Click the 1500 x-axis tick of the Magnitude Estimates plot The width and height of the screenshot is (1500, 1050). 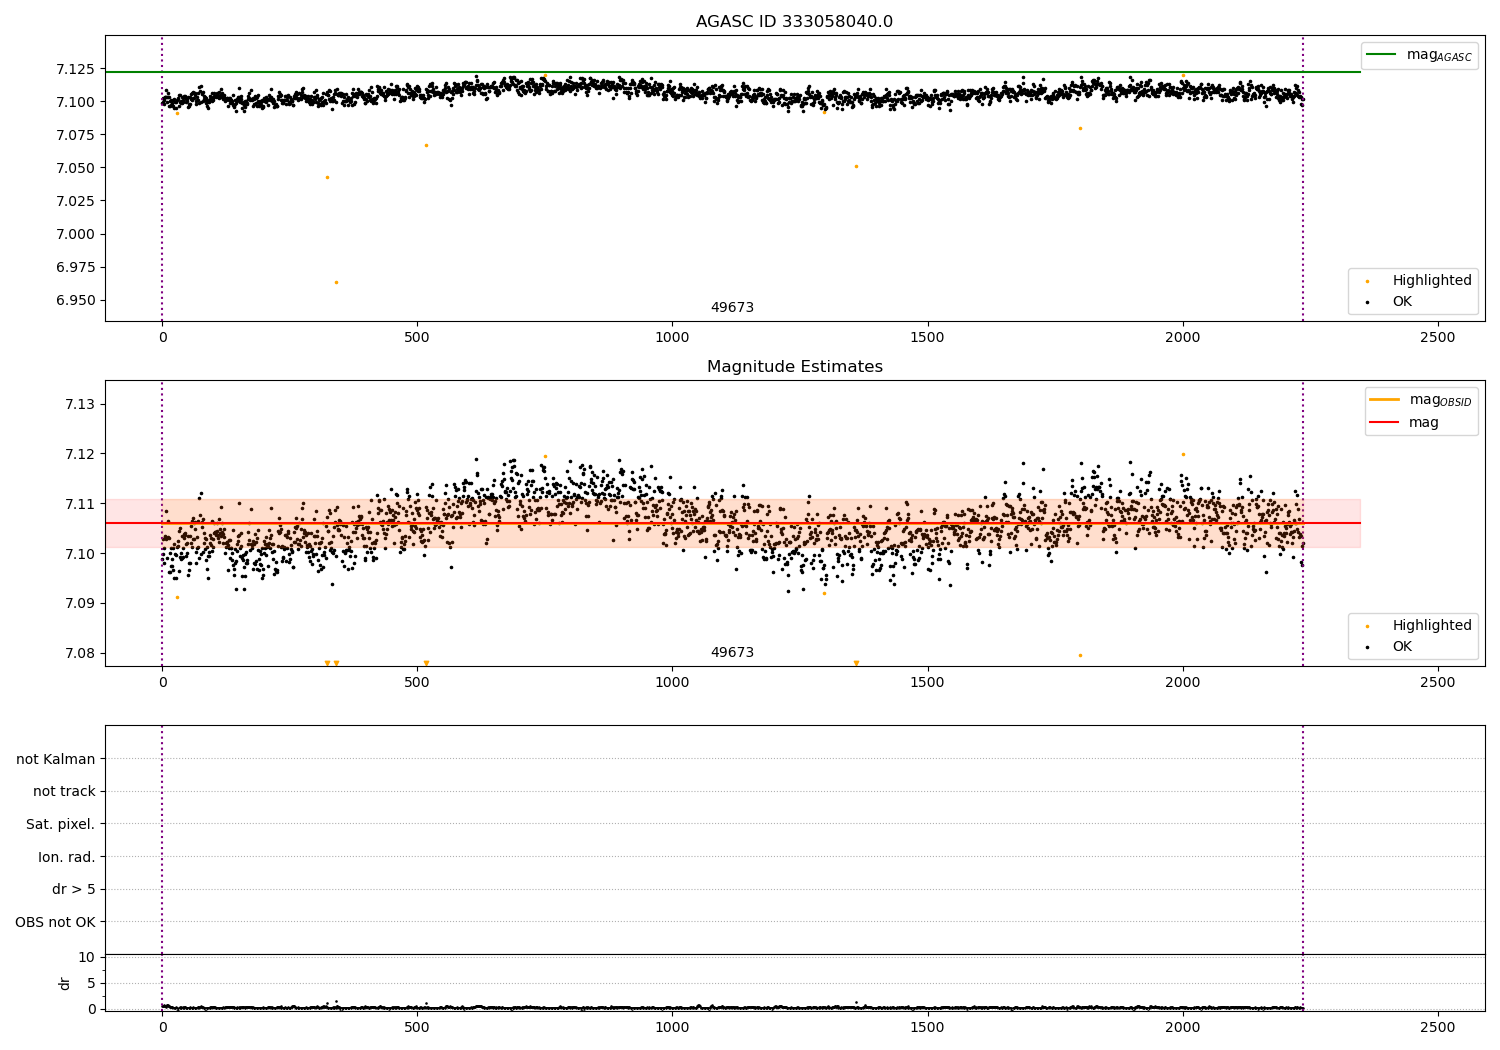927,682
